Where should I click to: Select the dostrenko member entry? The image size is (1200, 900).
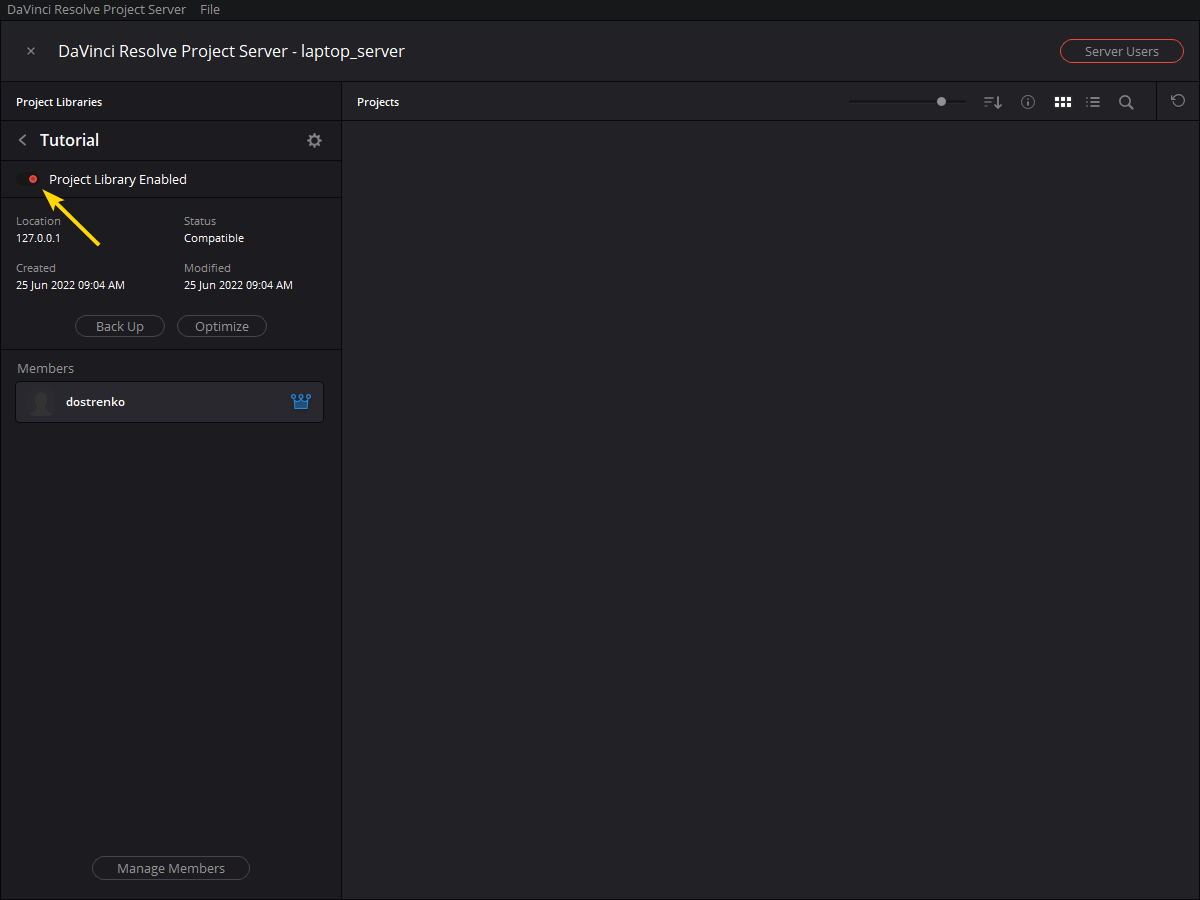click(x=150, y=401)
